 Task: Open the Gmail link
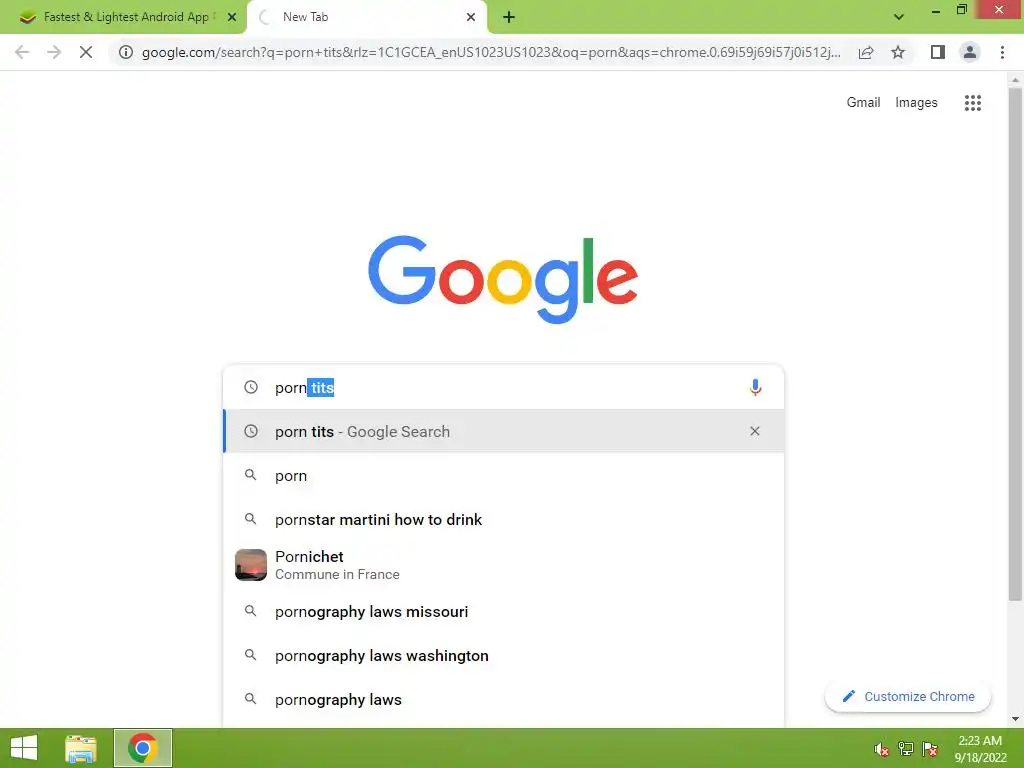click(863, 103)
